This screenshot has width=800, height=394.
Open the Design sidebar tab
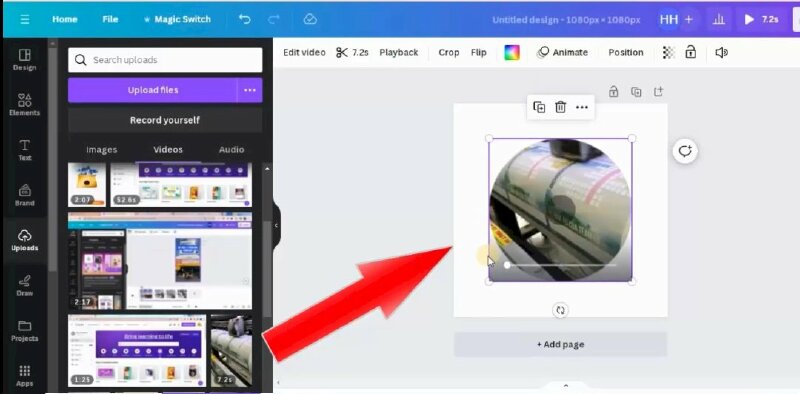pyautogui.click(x=24, y=60)
